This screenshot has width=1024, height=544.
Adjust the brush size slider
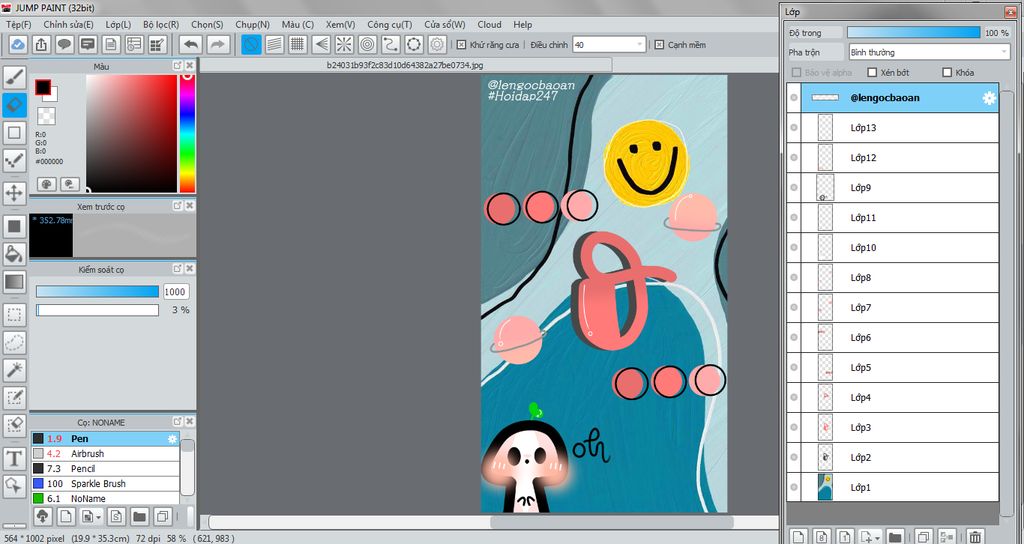point(97,291)
